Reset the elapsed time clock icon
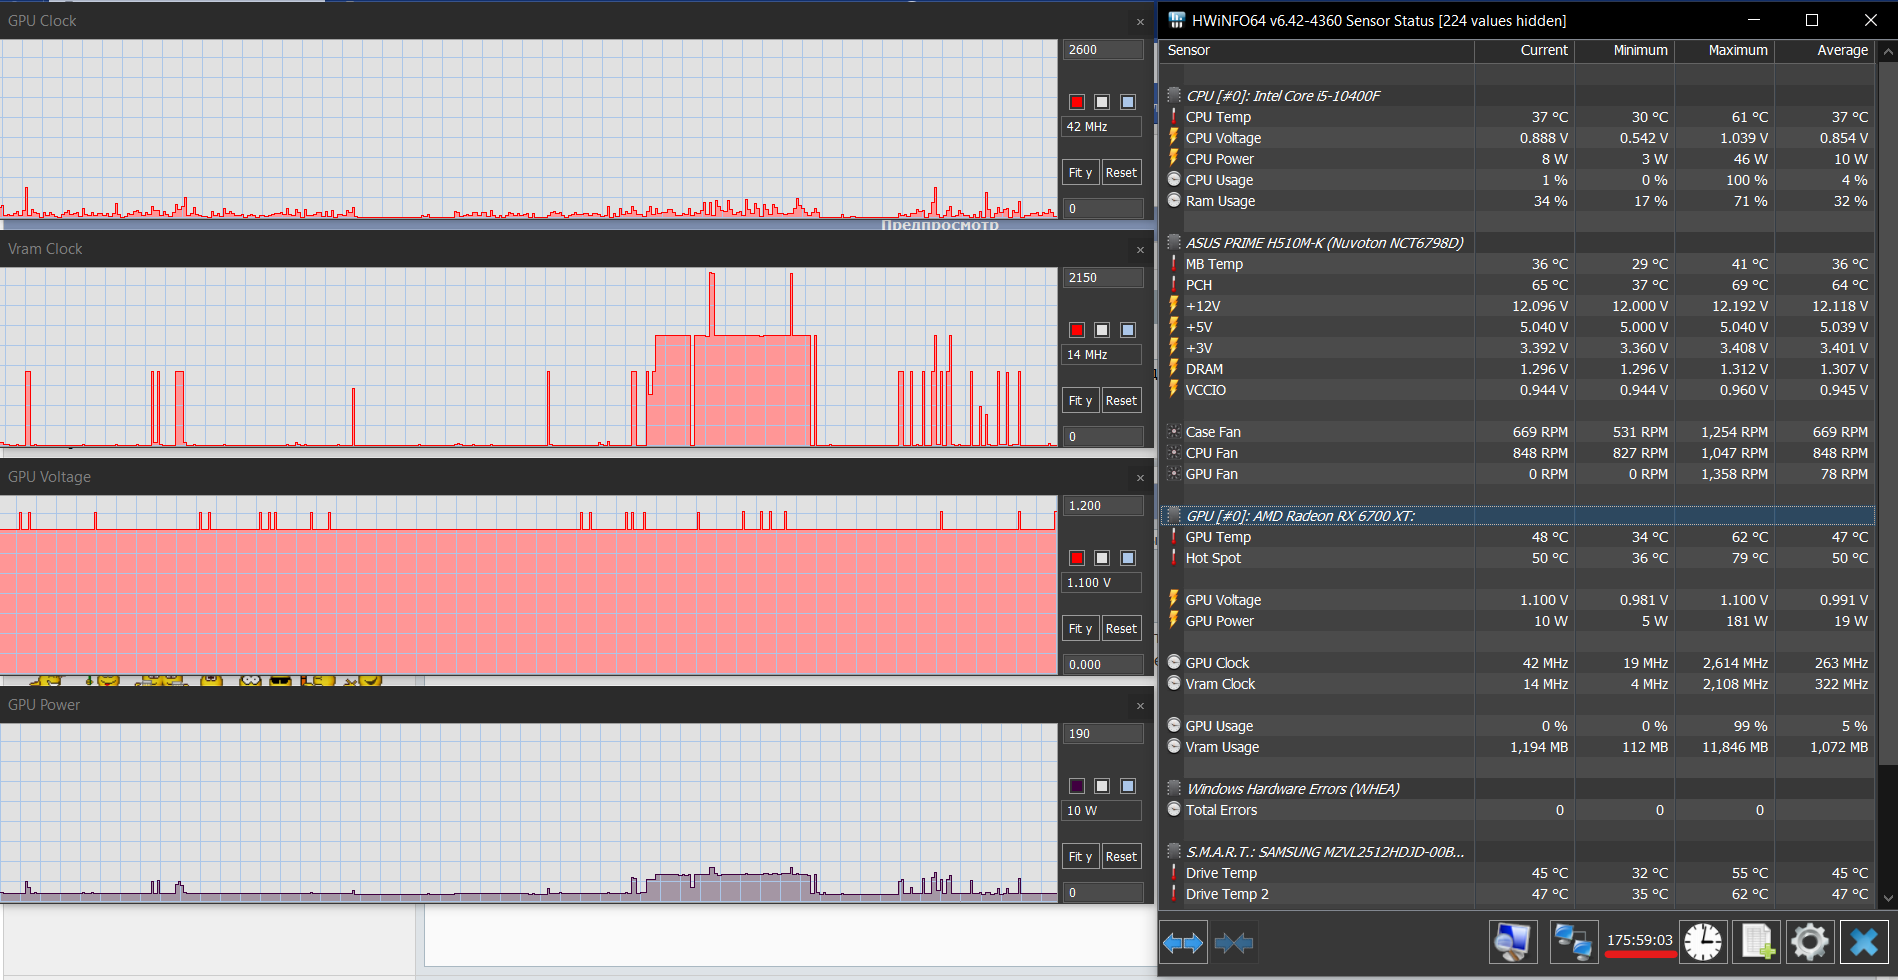Viewport: 1898px width, 980px height. tap(1703, 942)
